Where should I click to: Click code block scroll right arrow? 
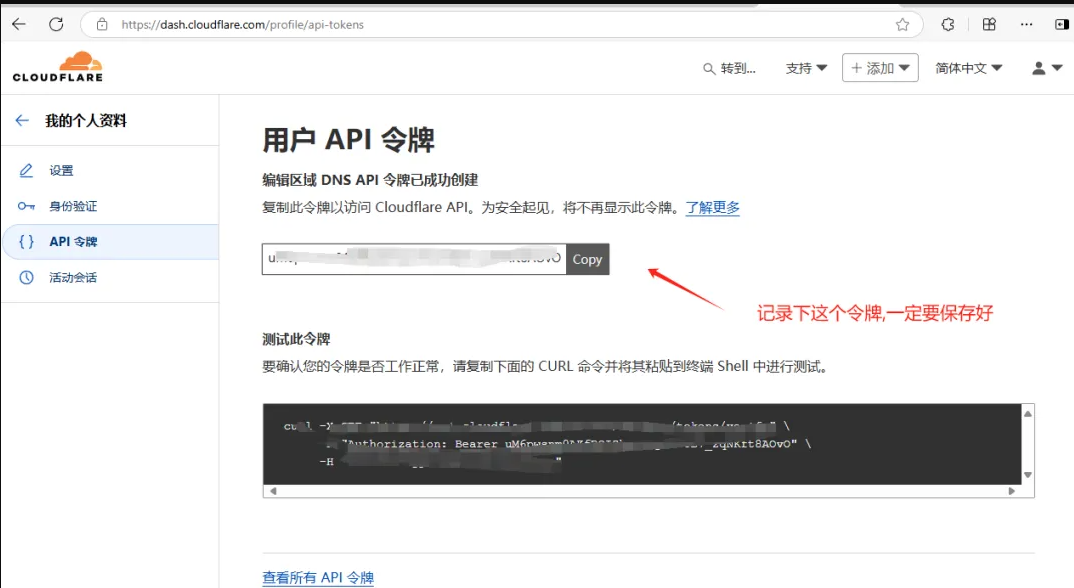point(1012,491)
